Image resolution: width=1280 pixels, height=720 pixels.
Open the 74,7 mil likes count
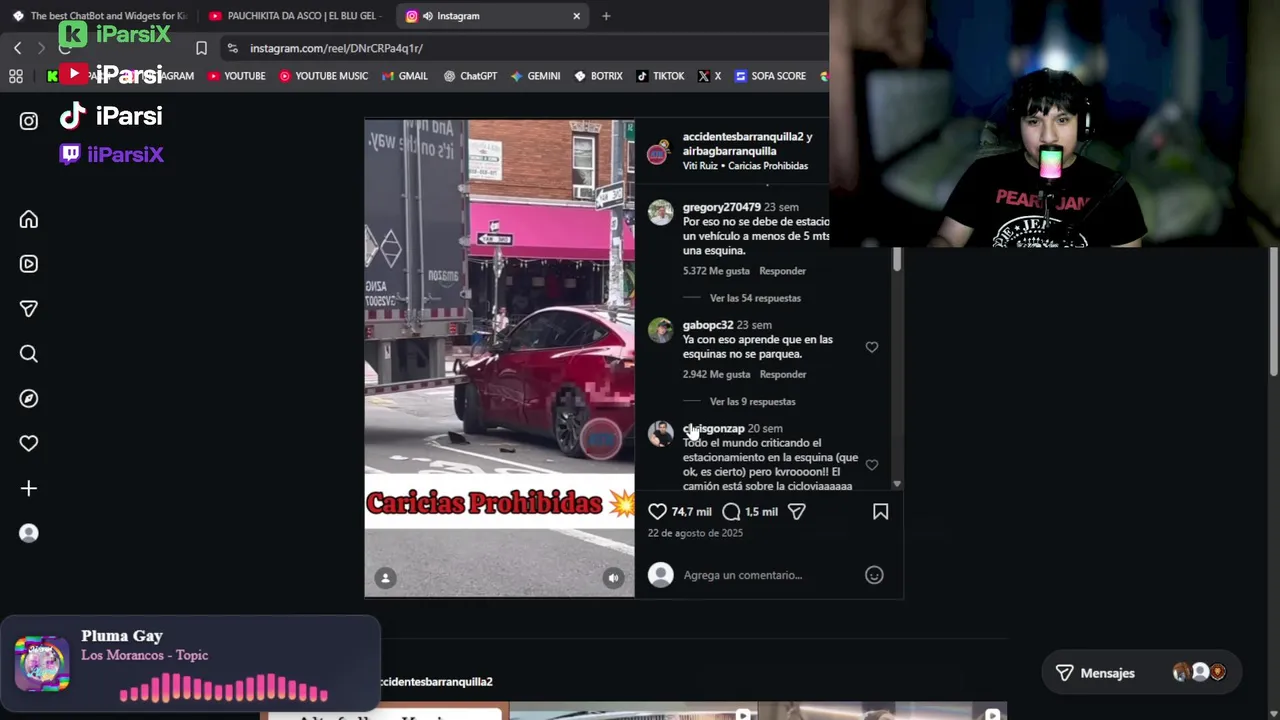pos(691,512)
